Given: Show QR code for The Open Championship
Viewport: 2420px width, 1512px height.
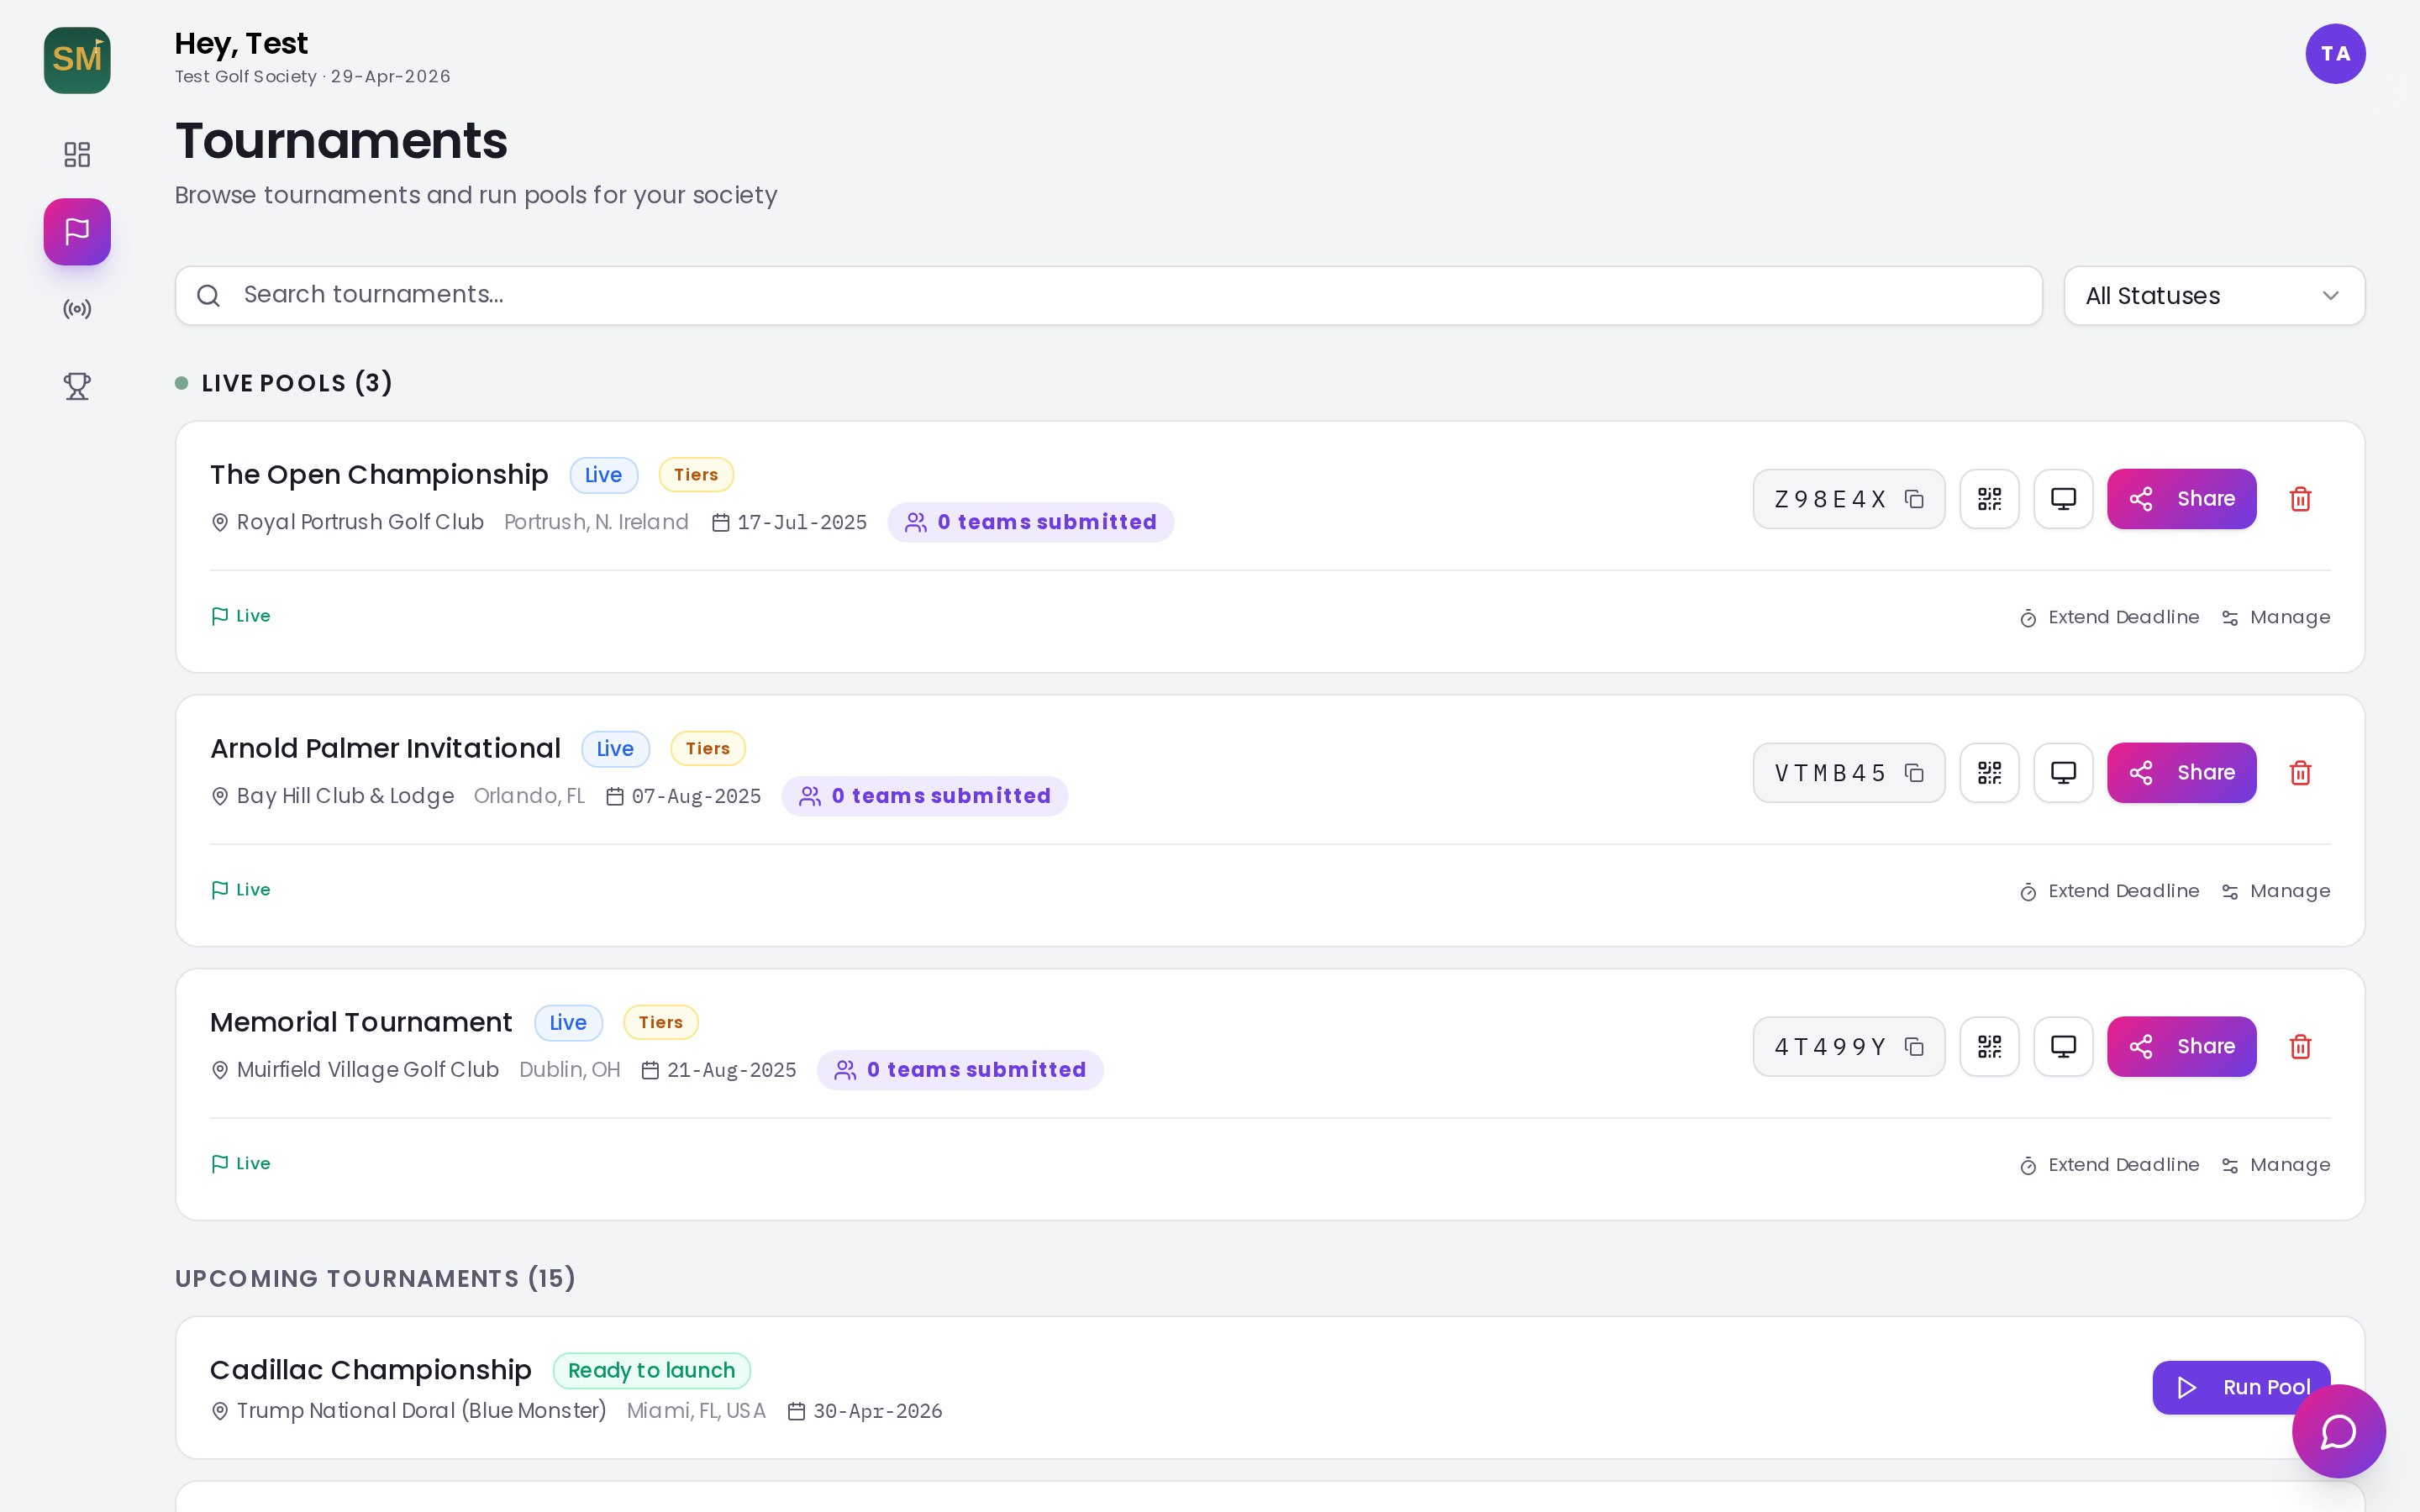Looking at the screenshot, I should pyautogui.click(x=1989, y=499).
